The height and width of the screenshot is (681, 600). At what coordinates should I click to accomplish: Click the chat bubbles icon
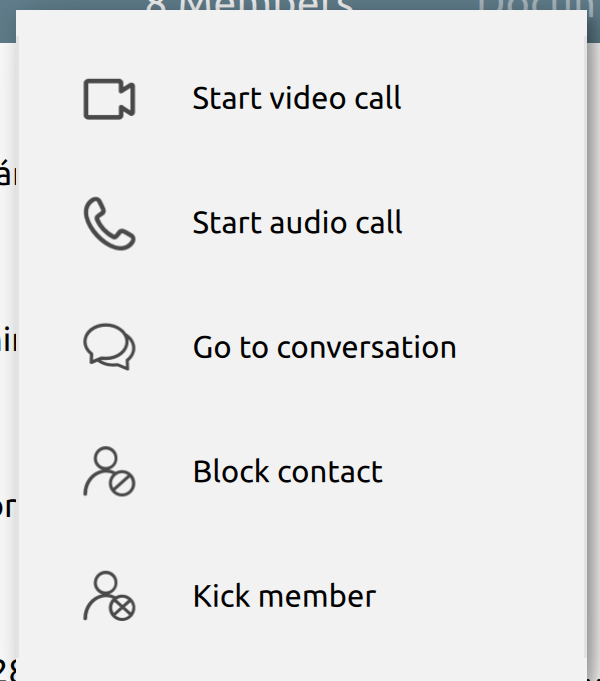coord(109,347)
